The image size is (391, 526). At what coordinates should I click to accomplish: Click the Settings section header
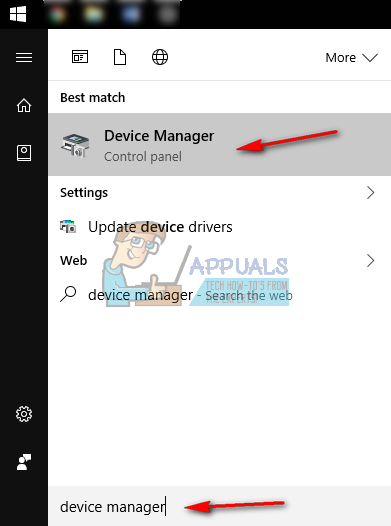[84, 193]
